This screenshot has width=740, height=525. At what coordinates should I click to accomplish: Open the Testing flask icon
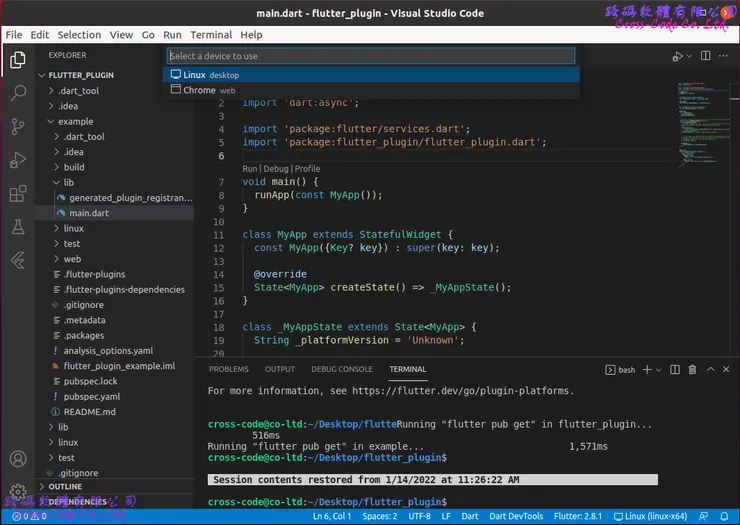[x=17, y=227]
